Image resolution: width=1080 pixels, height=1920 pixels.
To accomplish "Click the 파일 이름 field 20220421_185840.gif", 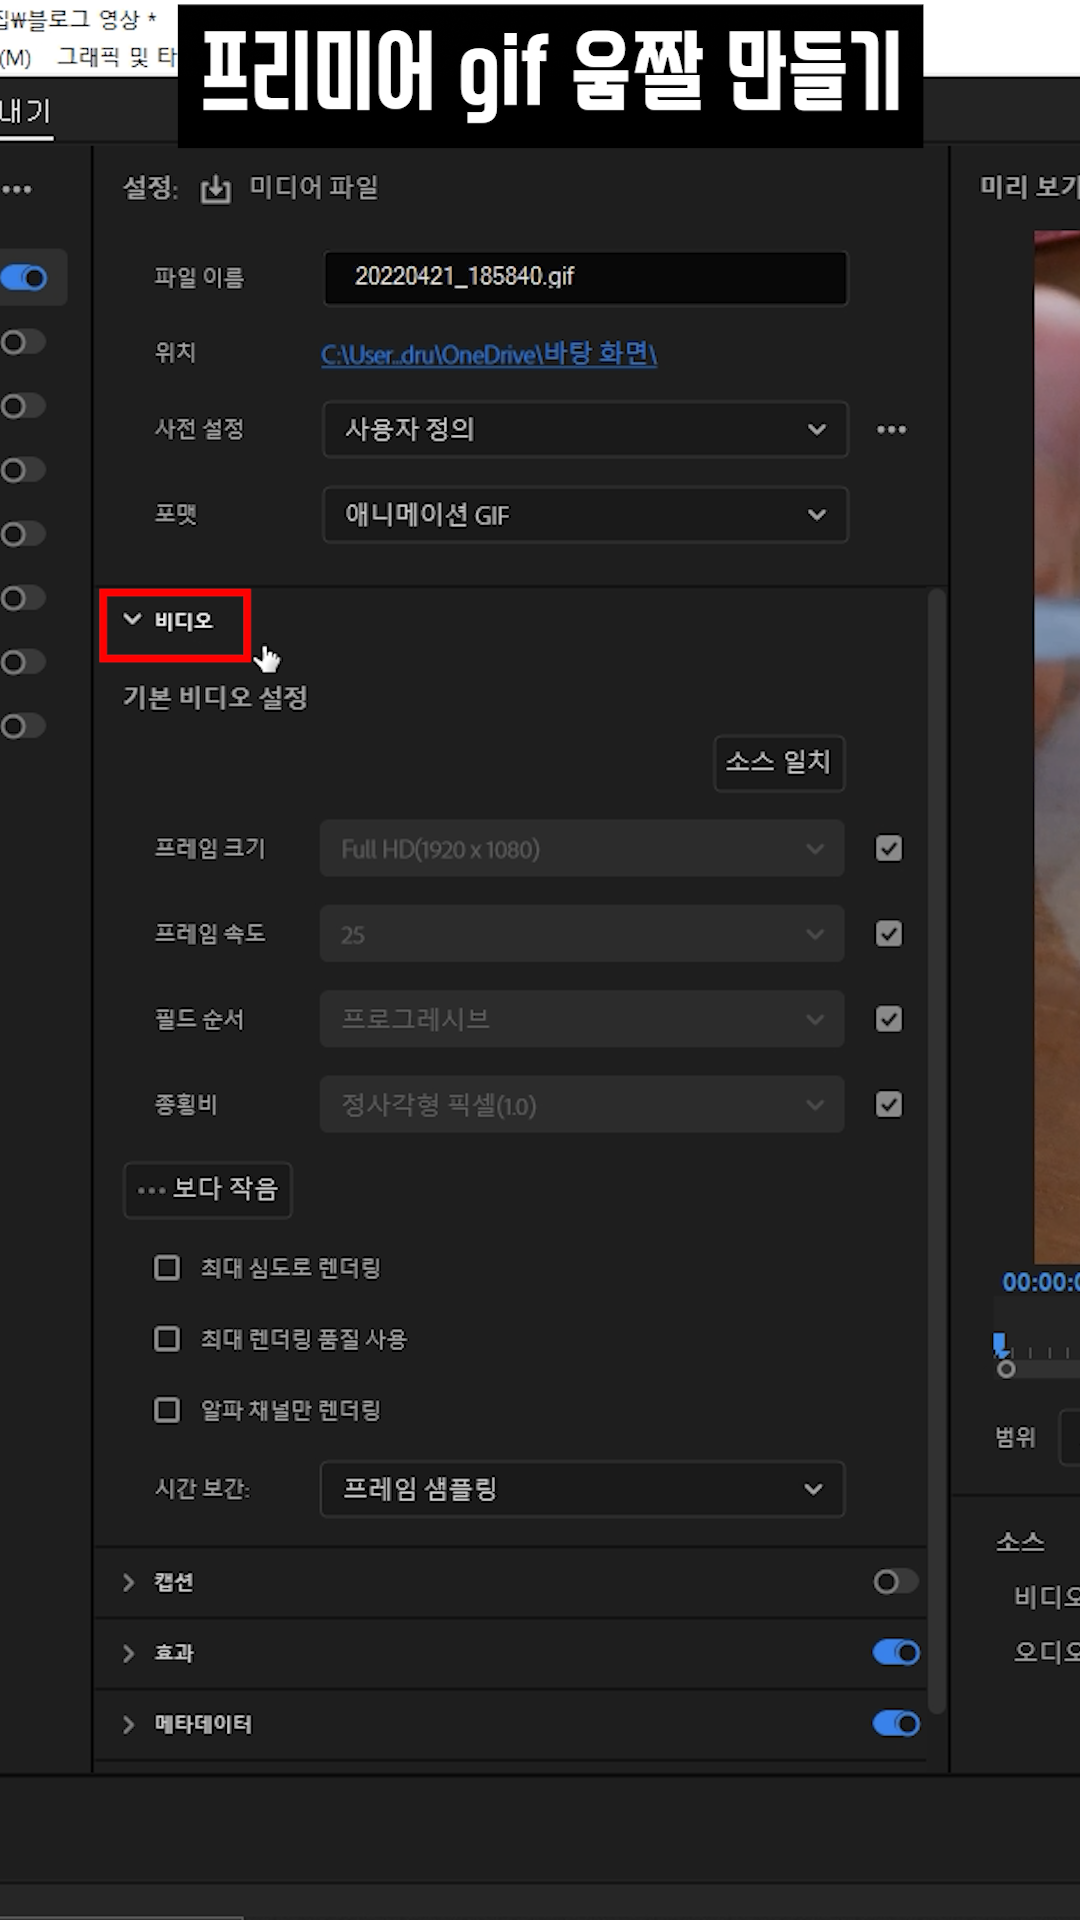I will click(x=586, y=277).
